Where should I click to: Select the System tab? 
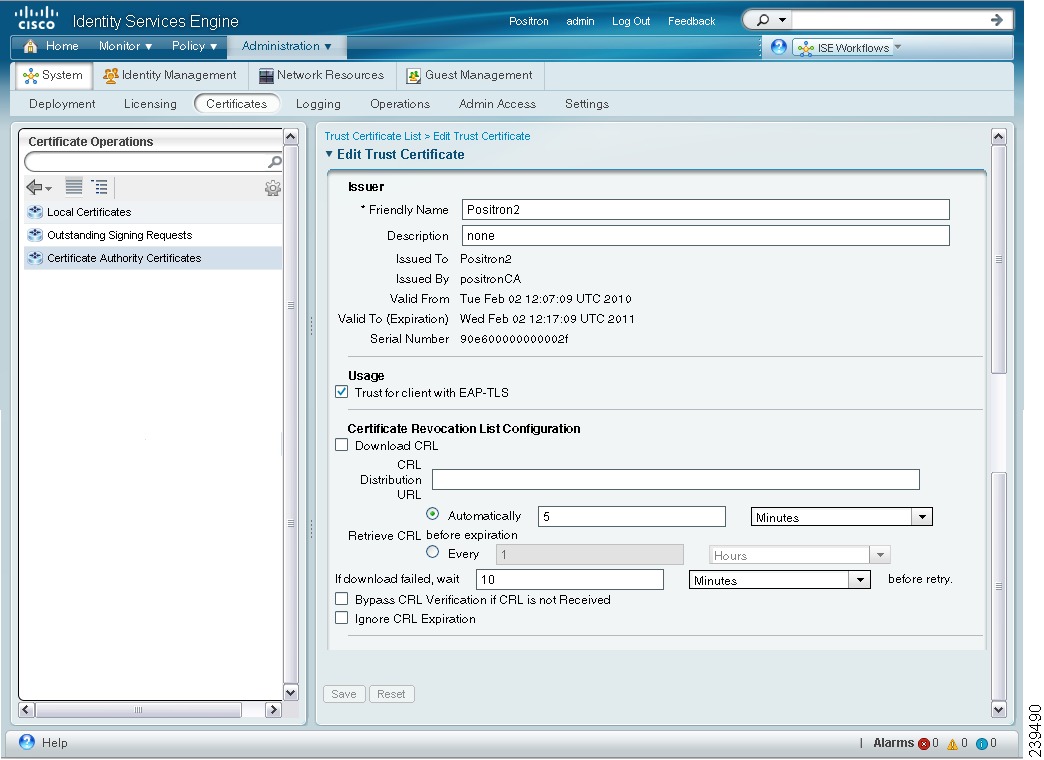(53, 75)
